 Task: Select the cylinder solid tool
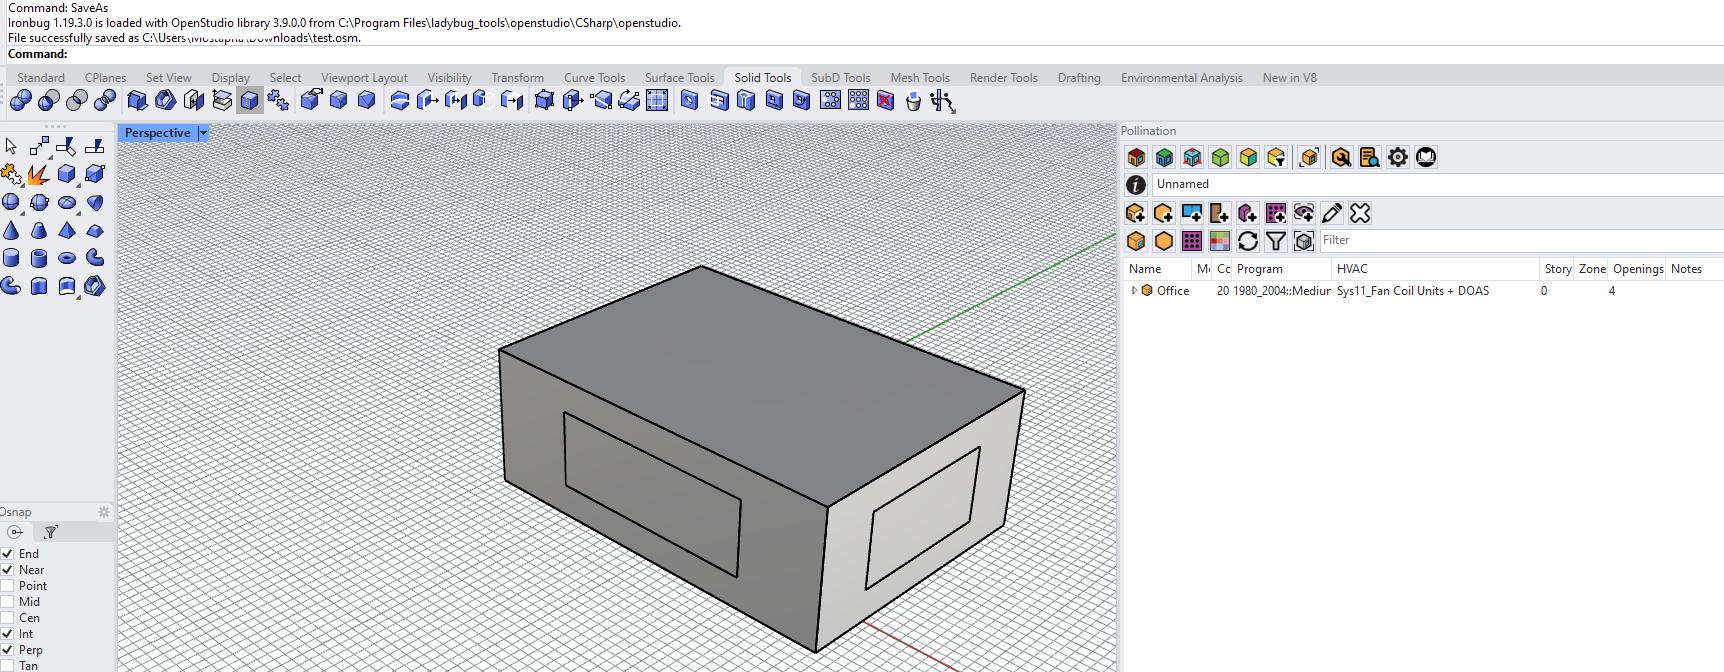pyautogui.click(x=11, y=258)
